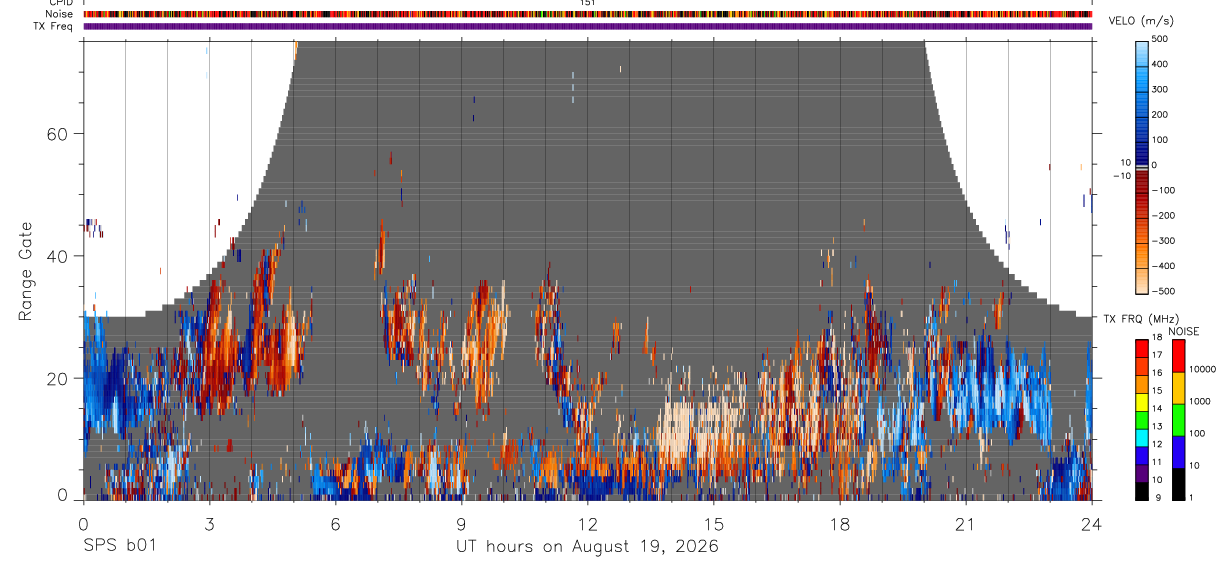Click the 18 MHz label on frequency scale
The width and height of the screenshot is (1228, 567).
(x=1157, y=337)
